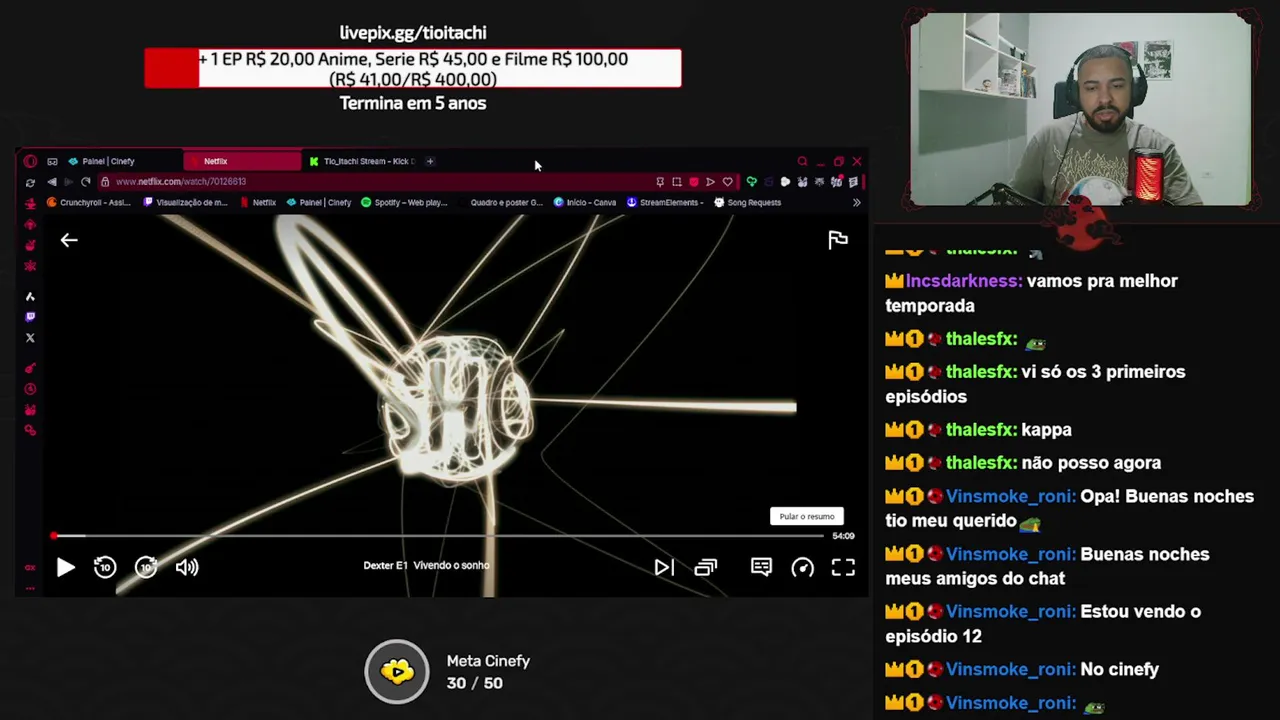Open Song Requests bookmark

pyautogui.click(x=747, y=202)
